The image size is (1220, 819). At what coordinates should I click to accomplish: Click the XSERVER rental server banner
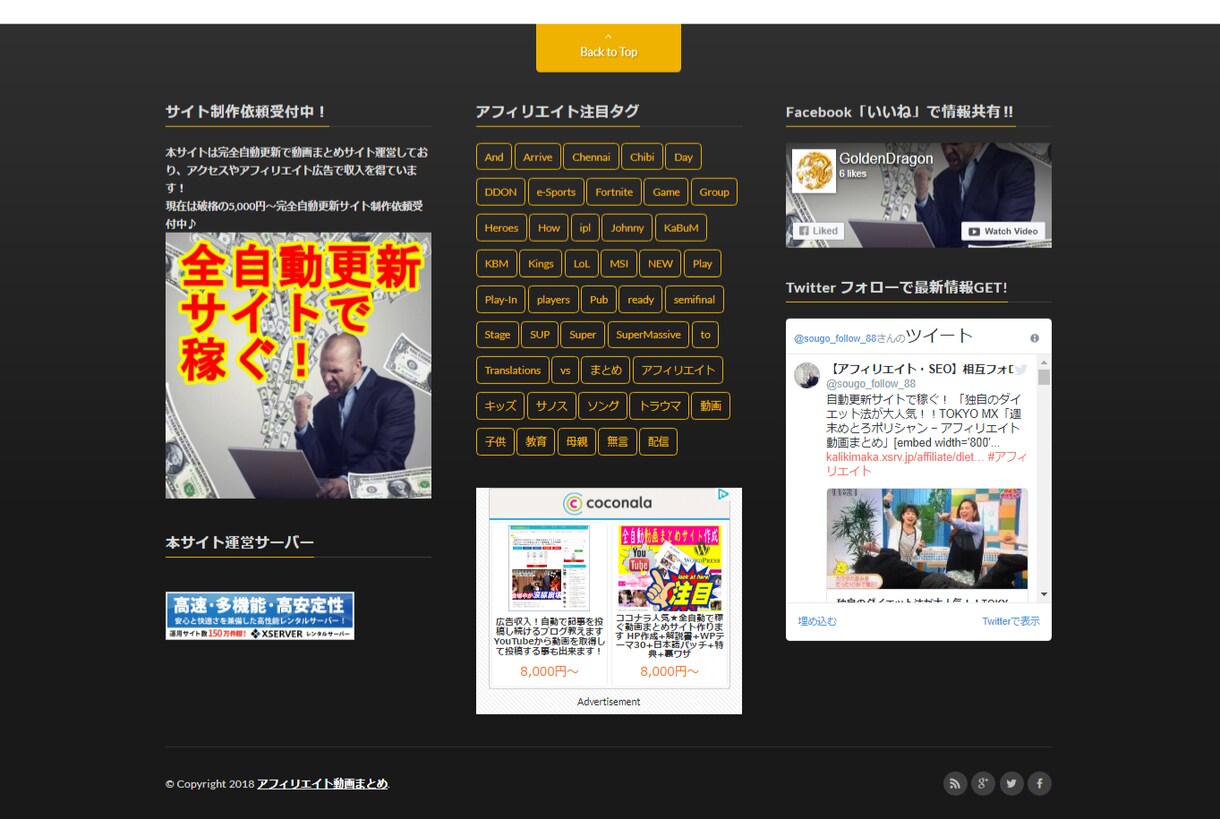pyautogui.click(x=260, y=616)
